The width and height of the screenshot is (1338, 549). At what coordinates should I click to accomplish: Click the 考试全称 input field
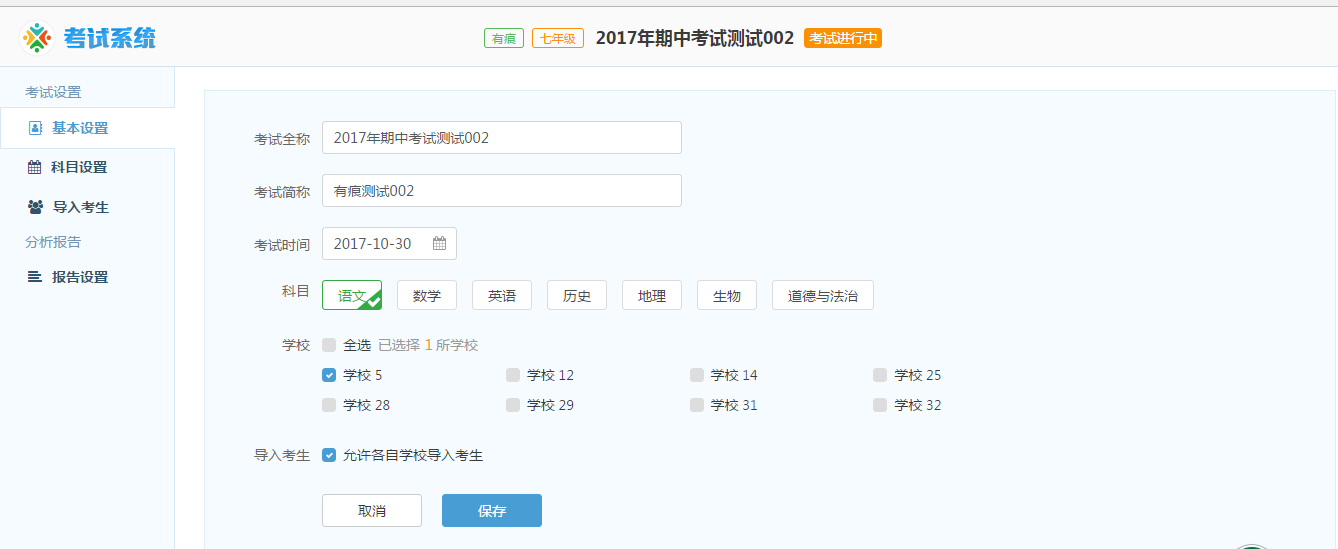(x=502, y=138)
